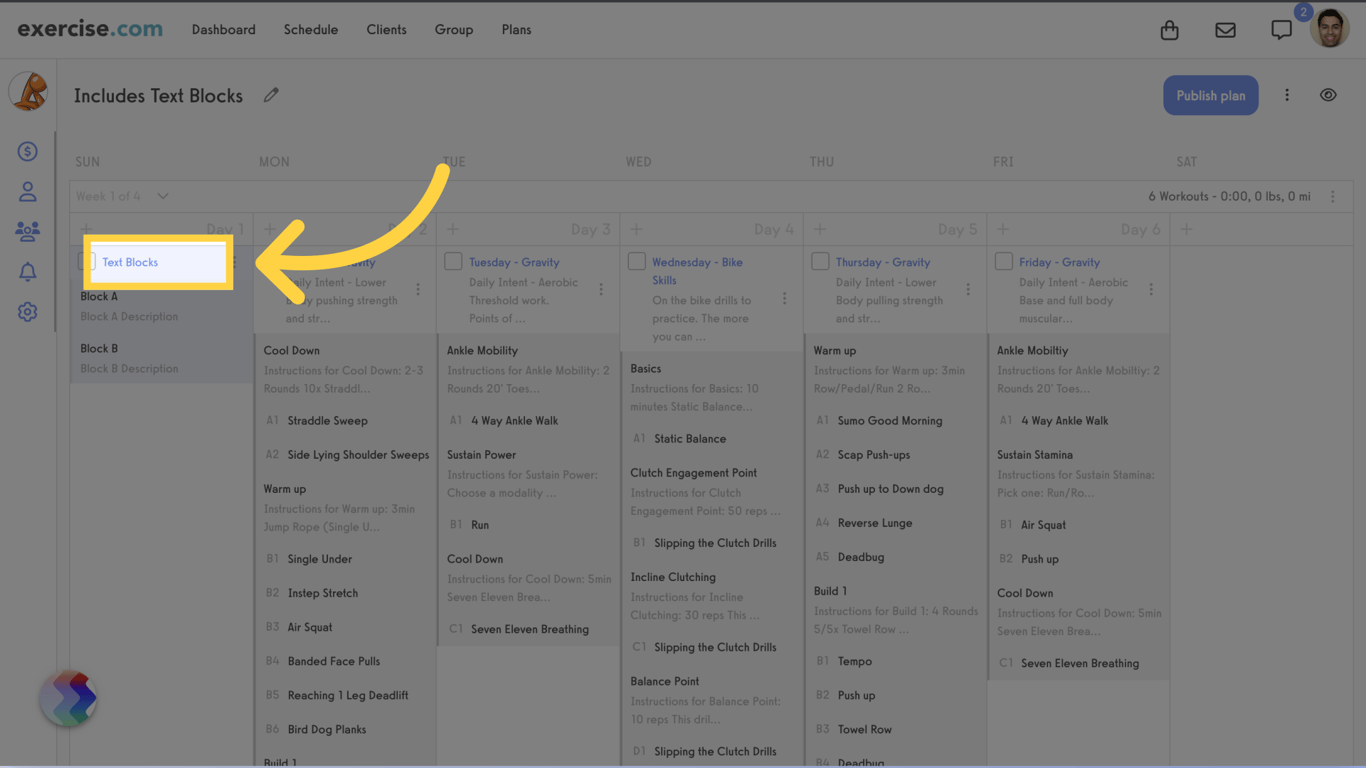
Task: Select the Banded Face Pulls exercise
Action: pos(334,661)
